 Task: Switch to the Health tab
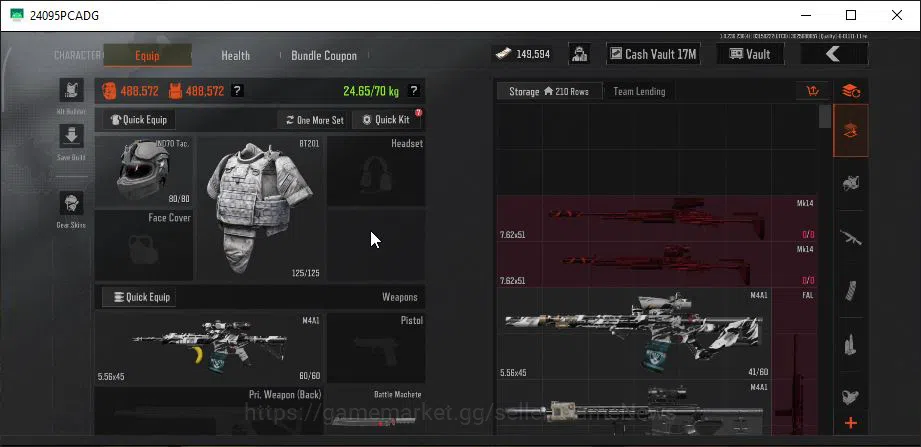236,56
